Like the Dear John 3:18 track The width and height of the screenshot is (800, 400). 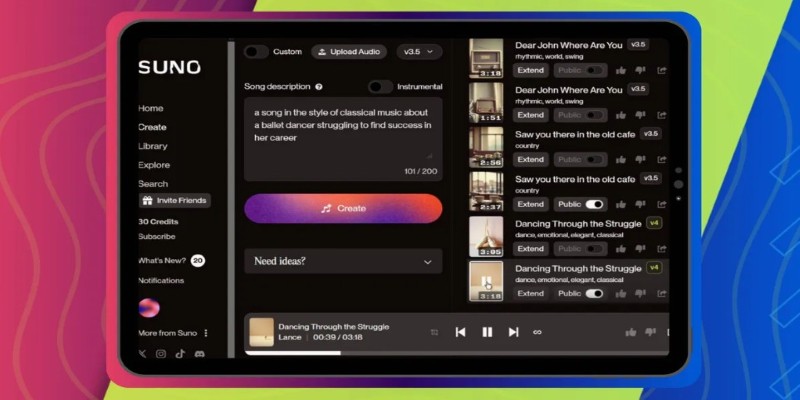[621, 70]
